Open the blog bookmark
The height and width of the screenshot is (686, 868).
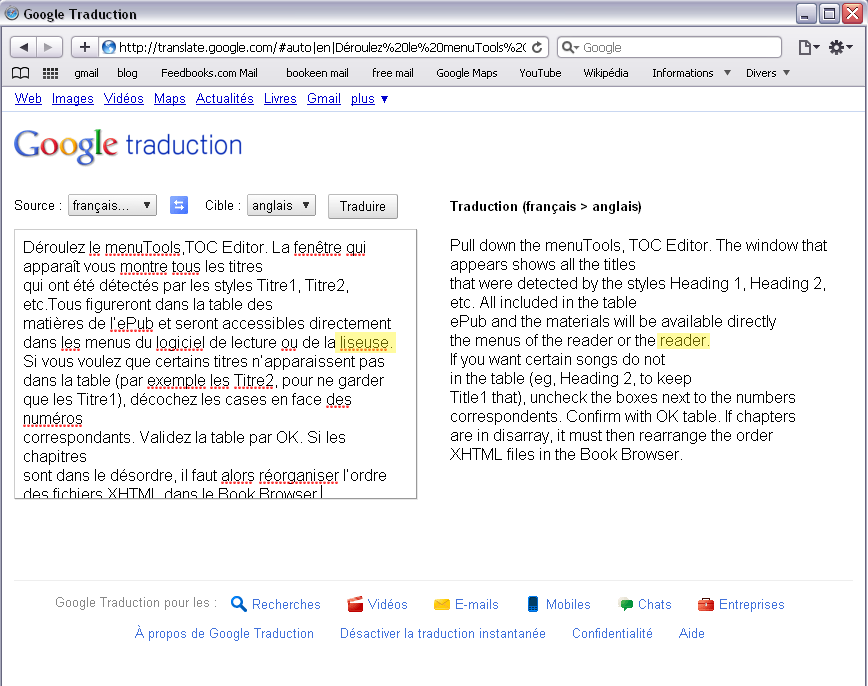click(x=127, y=73)
